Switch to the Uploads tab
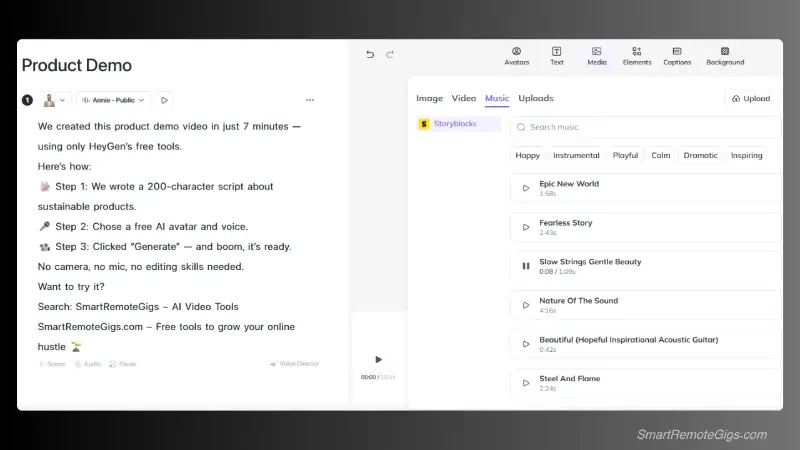800x450 pixels. 536,98
